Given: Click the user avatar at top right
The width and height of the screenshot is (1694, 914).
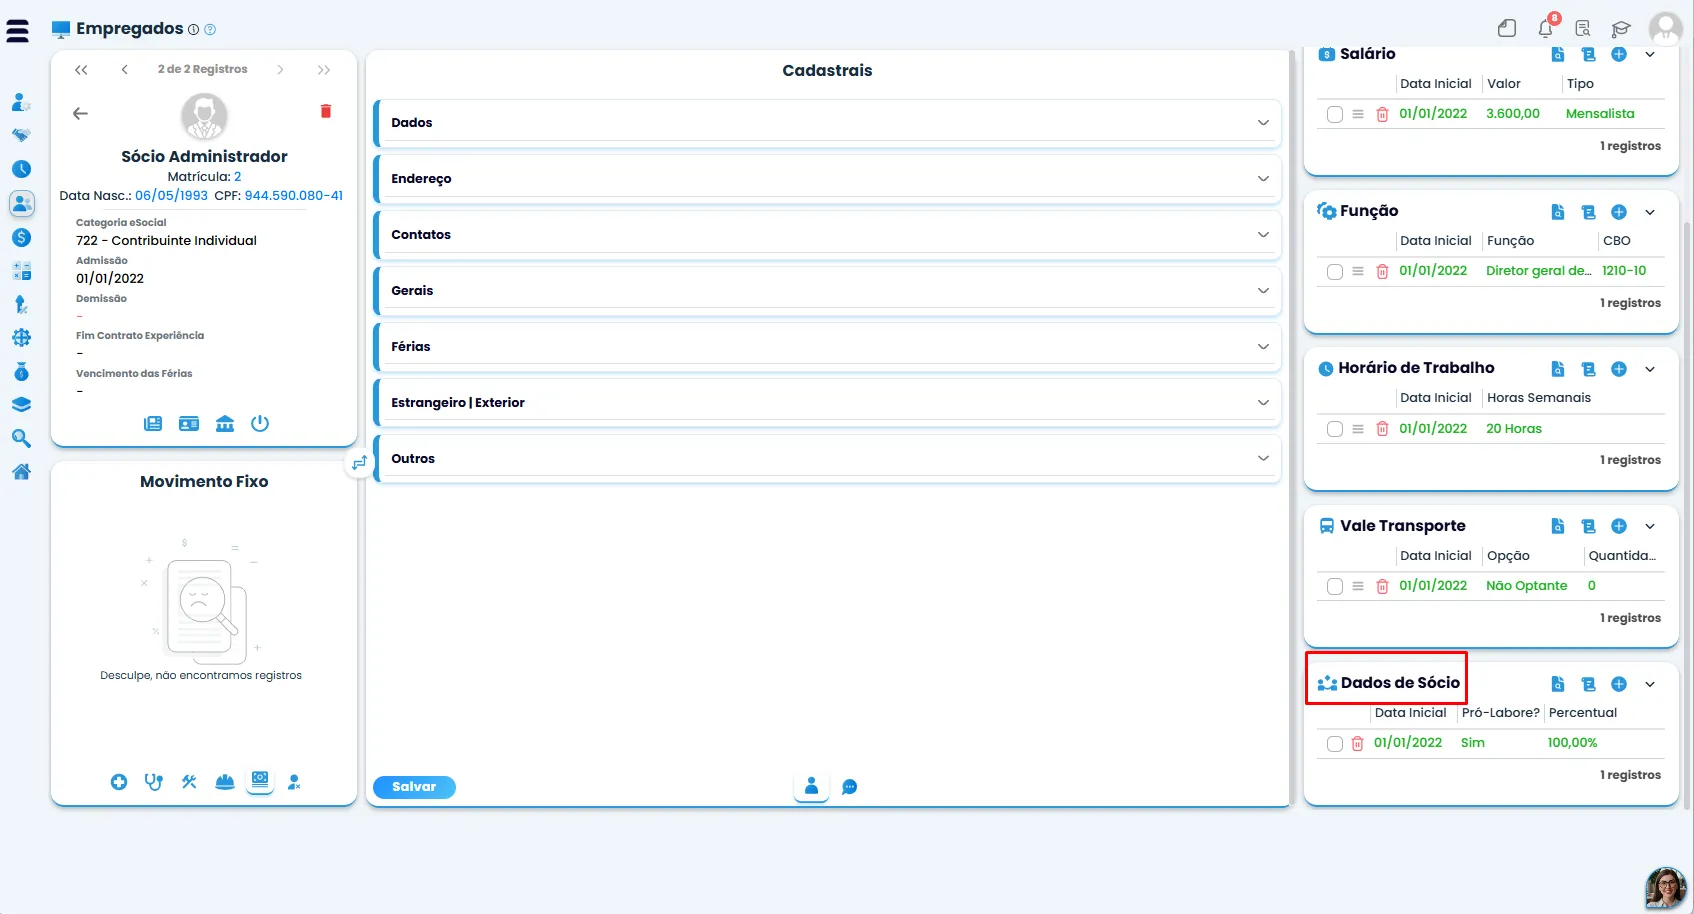Looking at the screenshot, I should (1666, 28).
